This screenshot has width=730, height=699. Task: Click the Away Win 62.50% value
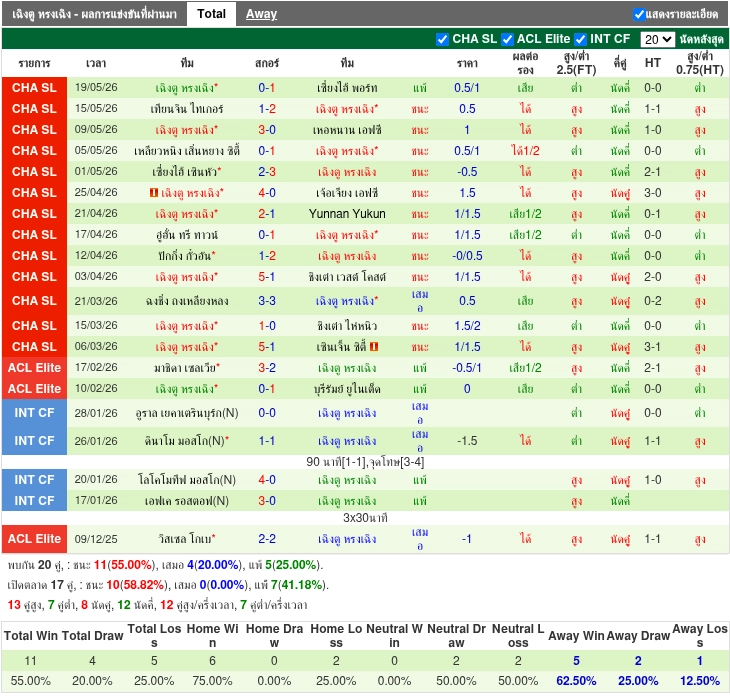(576, 681)
